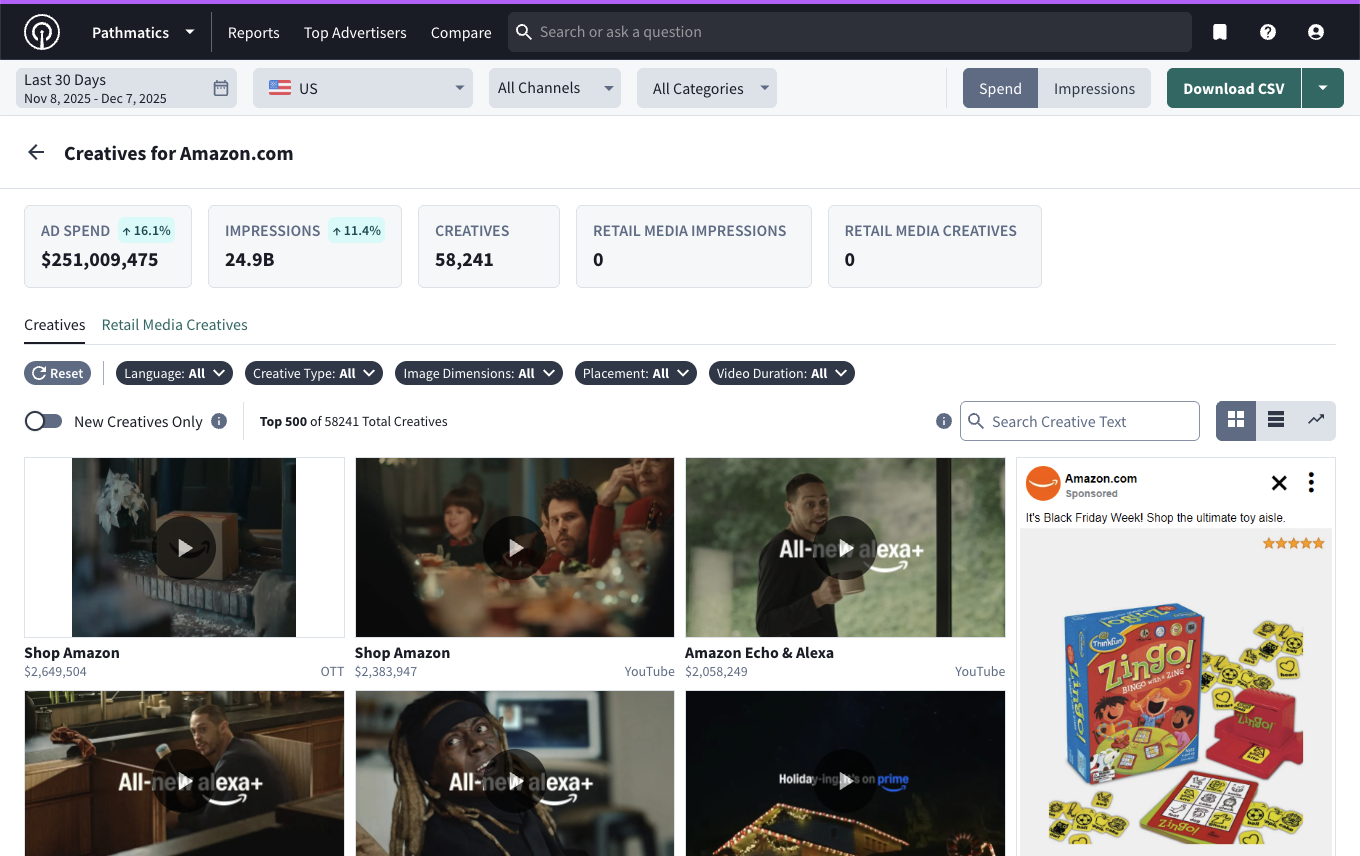Switch to grid view
The height and width of the screenshot is (856, 1360).
tap(1236, 421)
